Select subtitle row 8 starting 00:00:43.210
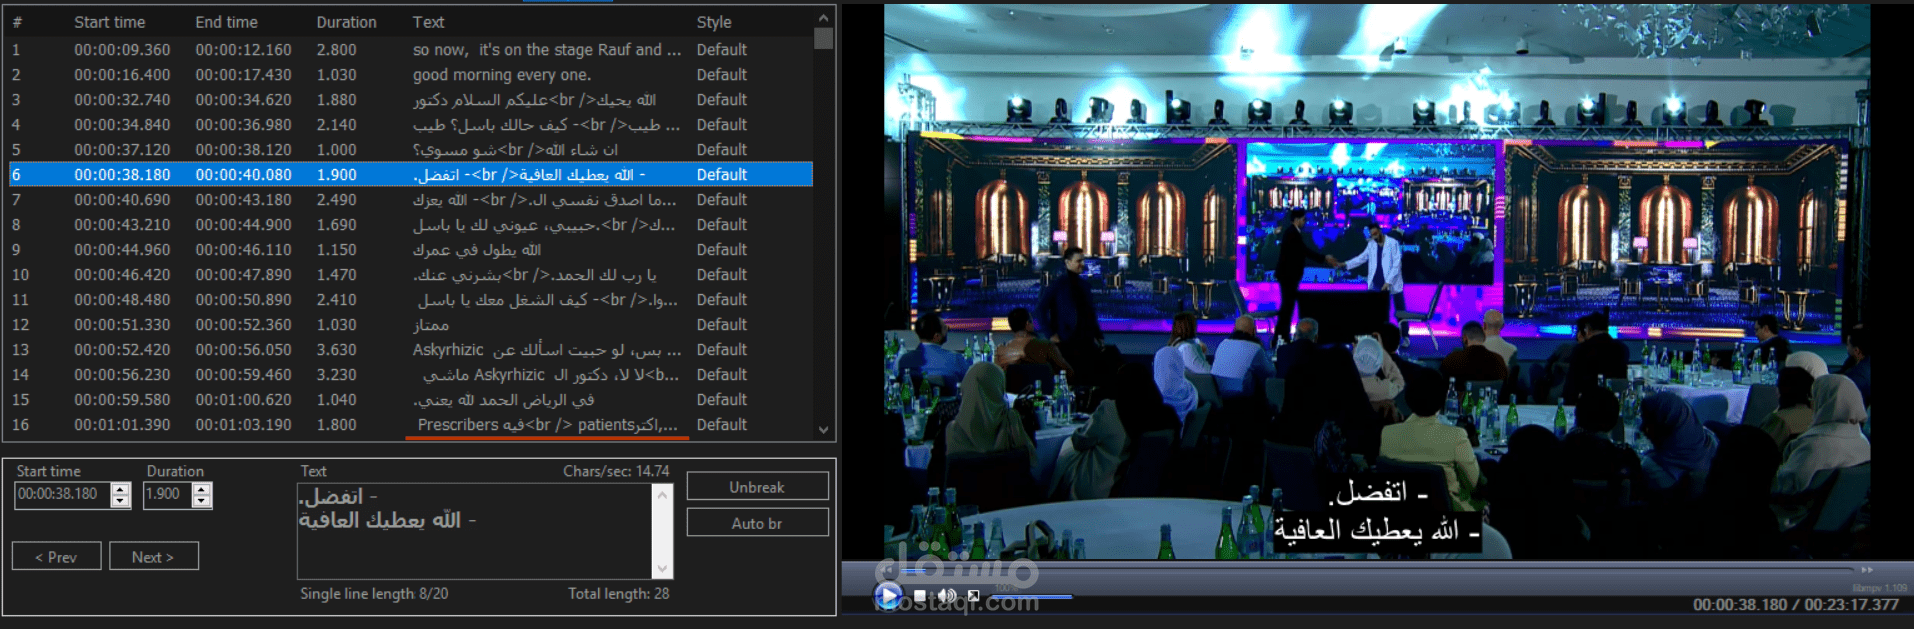 click(x=410, y=224)
